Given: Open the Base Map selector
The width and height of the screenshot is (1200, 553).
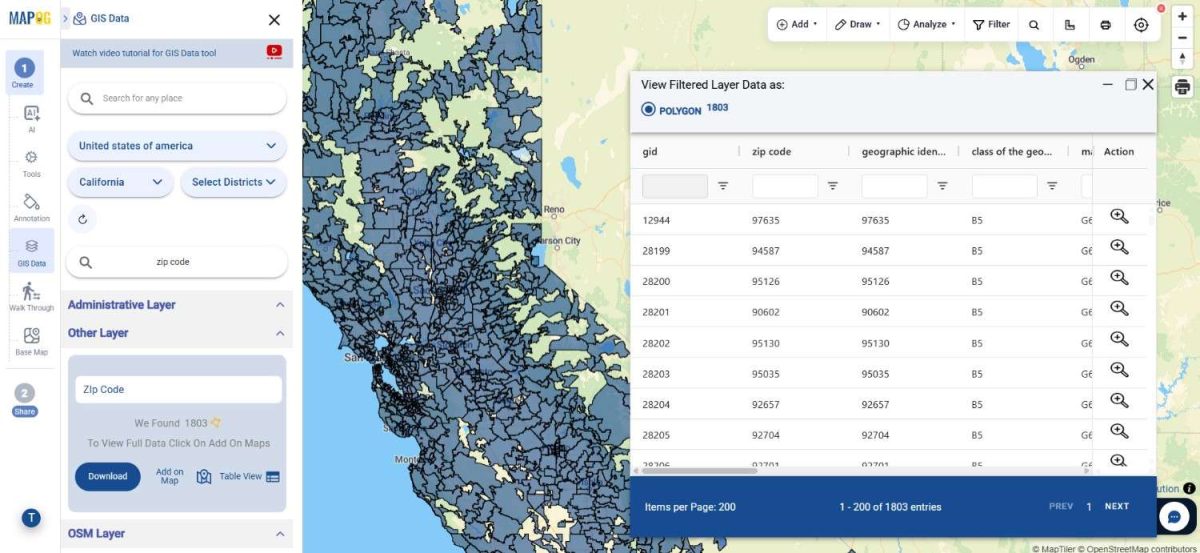Looking at the screenshot, I should click(31, 341).
